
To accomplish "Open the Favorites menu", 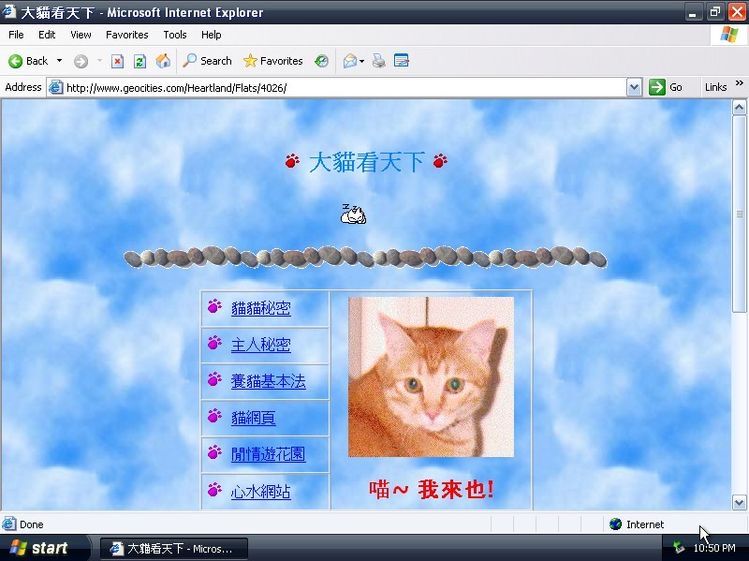I will pyautogui.click(x=127, y=35).
